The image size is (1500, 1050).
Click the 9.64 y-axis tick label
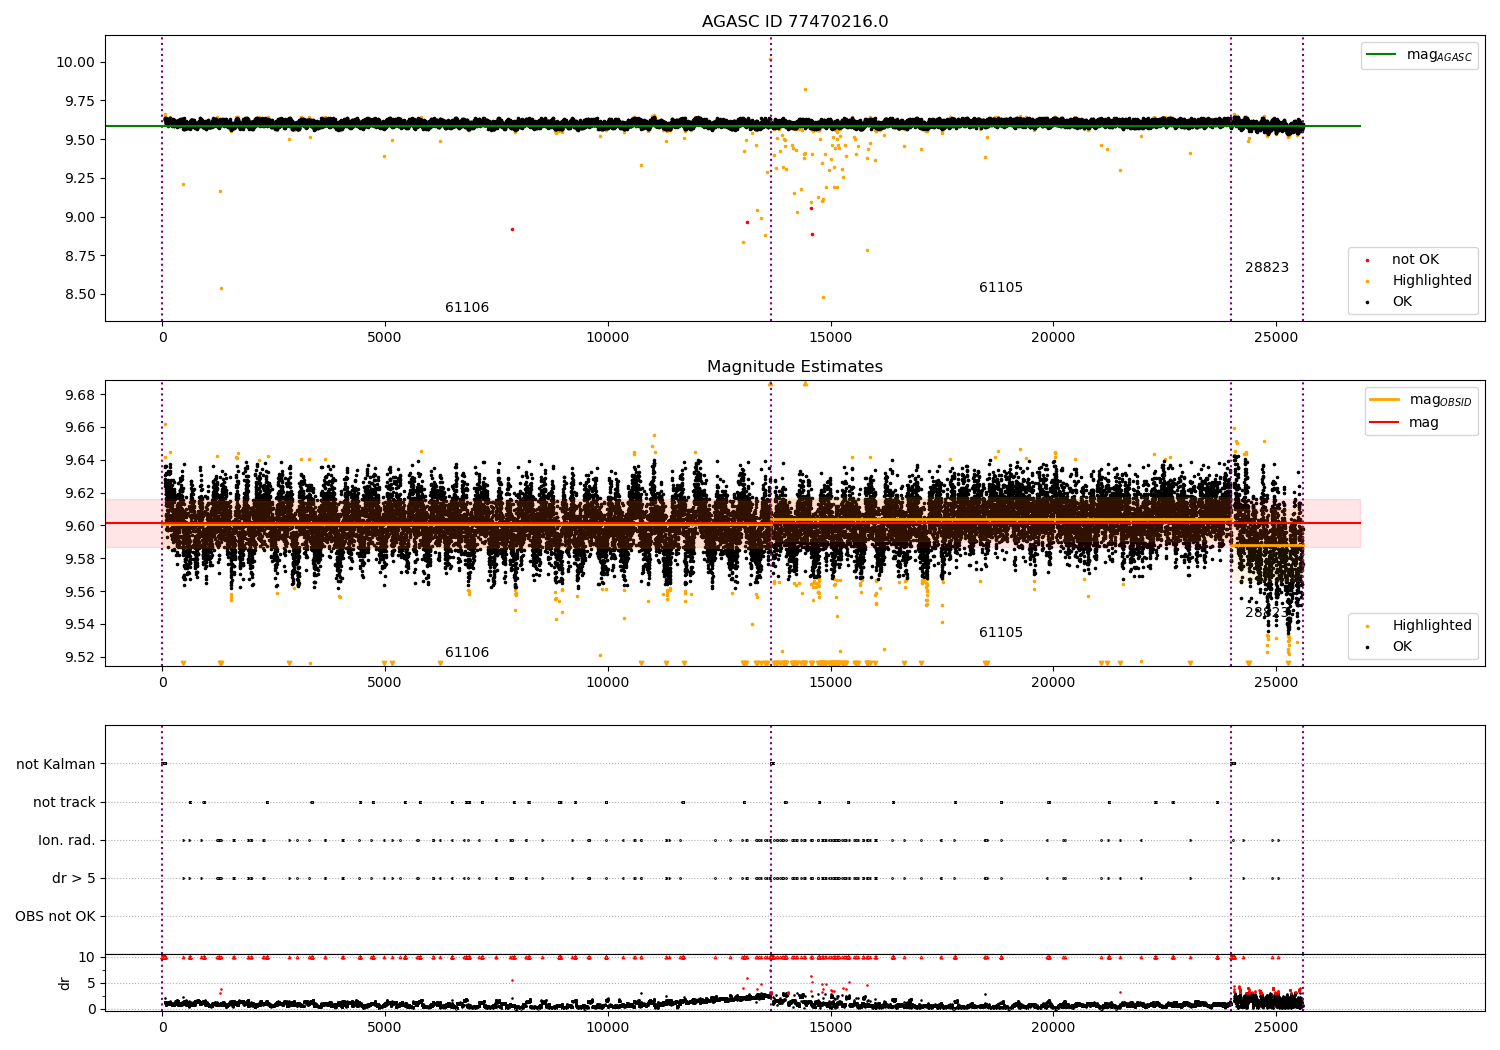pyautogui.click(x=79, y=461)
